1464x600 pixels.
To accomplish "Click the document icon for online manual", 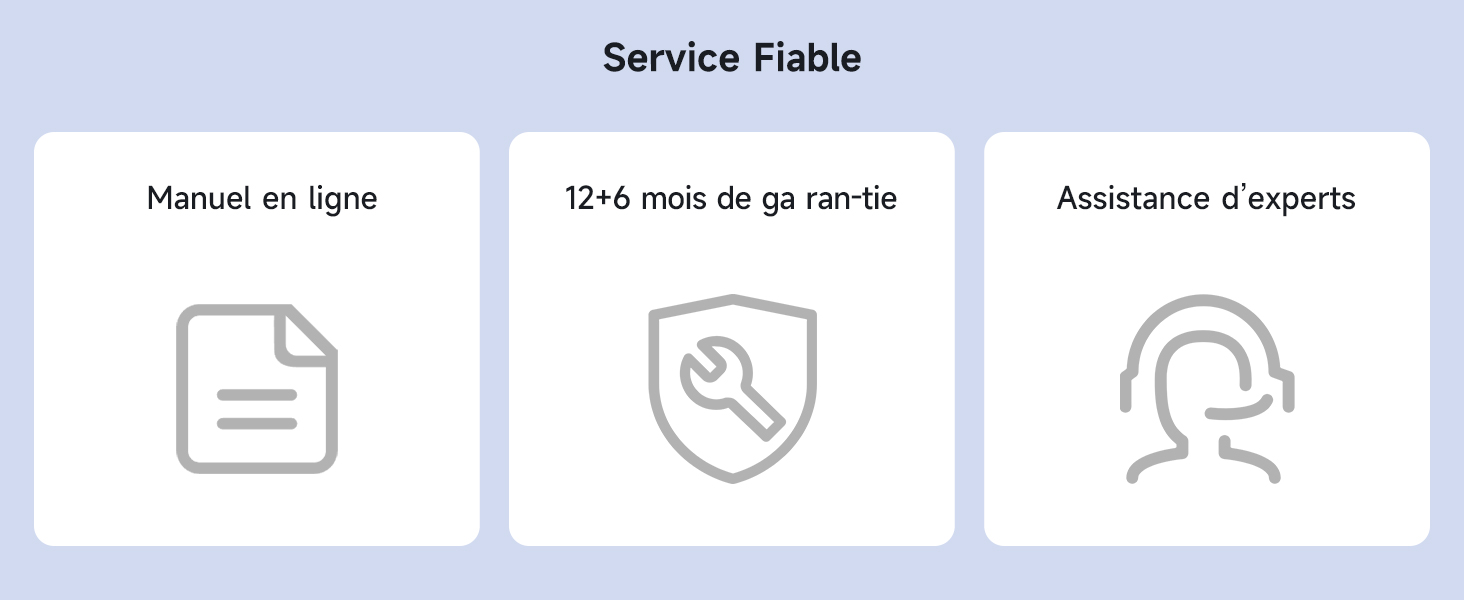I will (x=257, y=389).
